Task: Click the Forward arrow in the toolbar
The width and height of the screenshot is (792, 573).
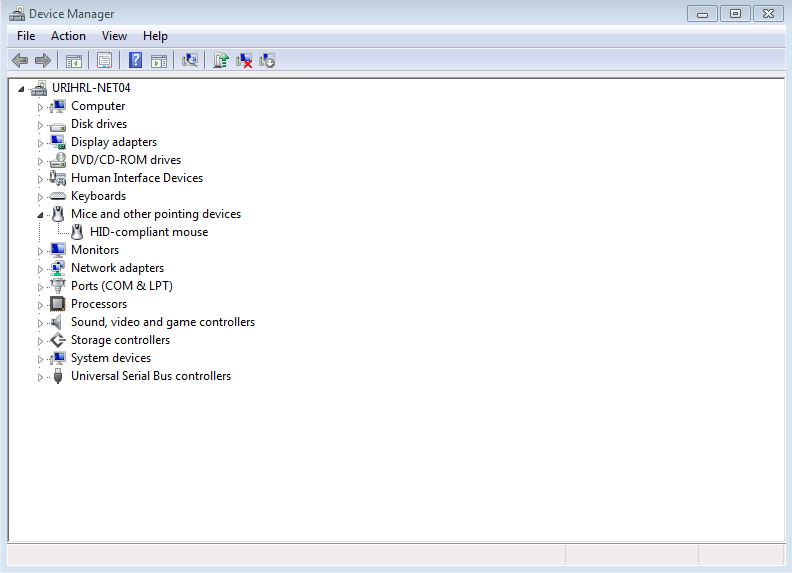Action: 42,61
